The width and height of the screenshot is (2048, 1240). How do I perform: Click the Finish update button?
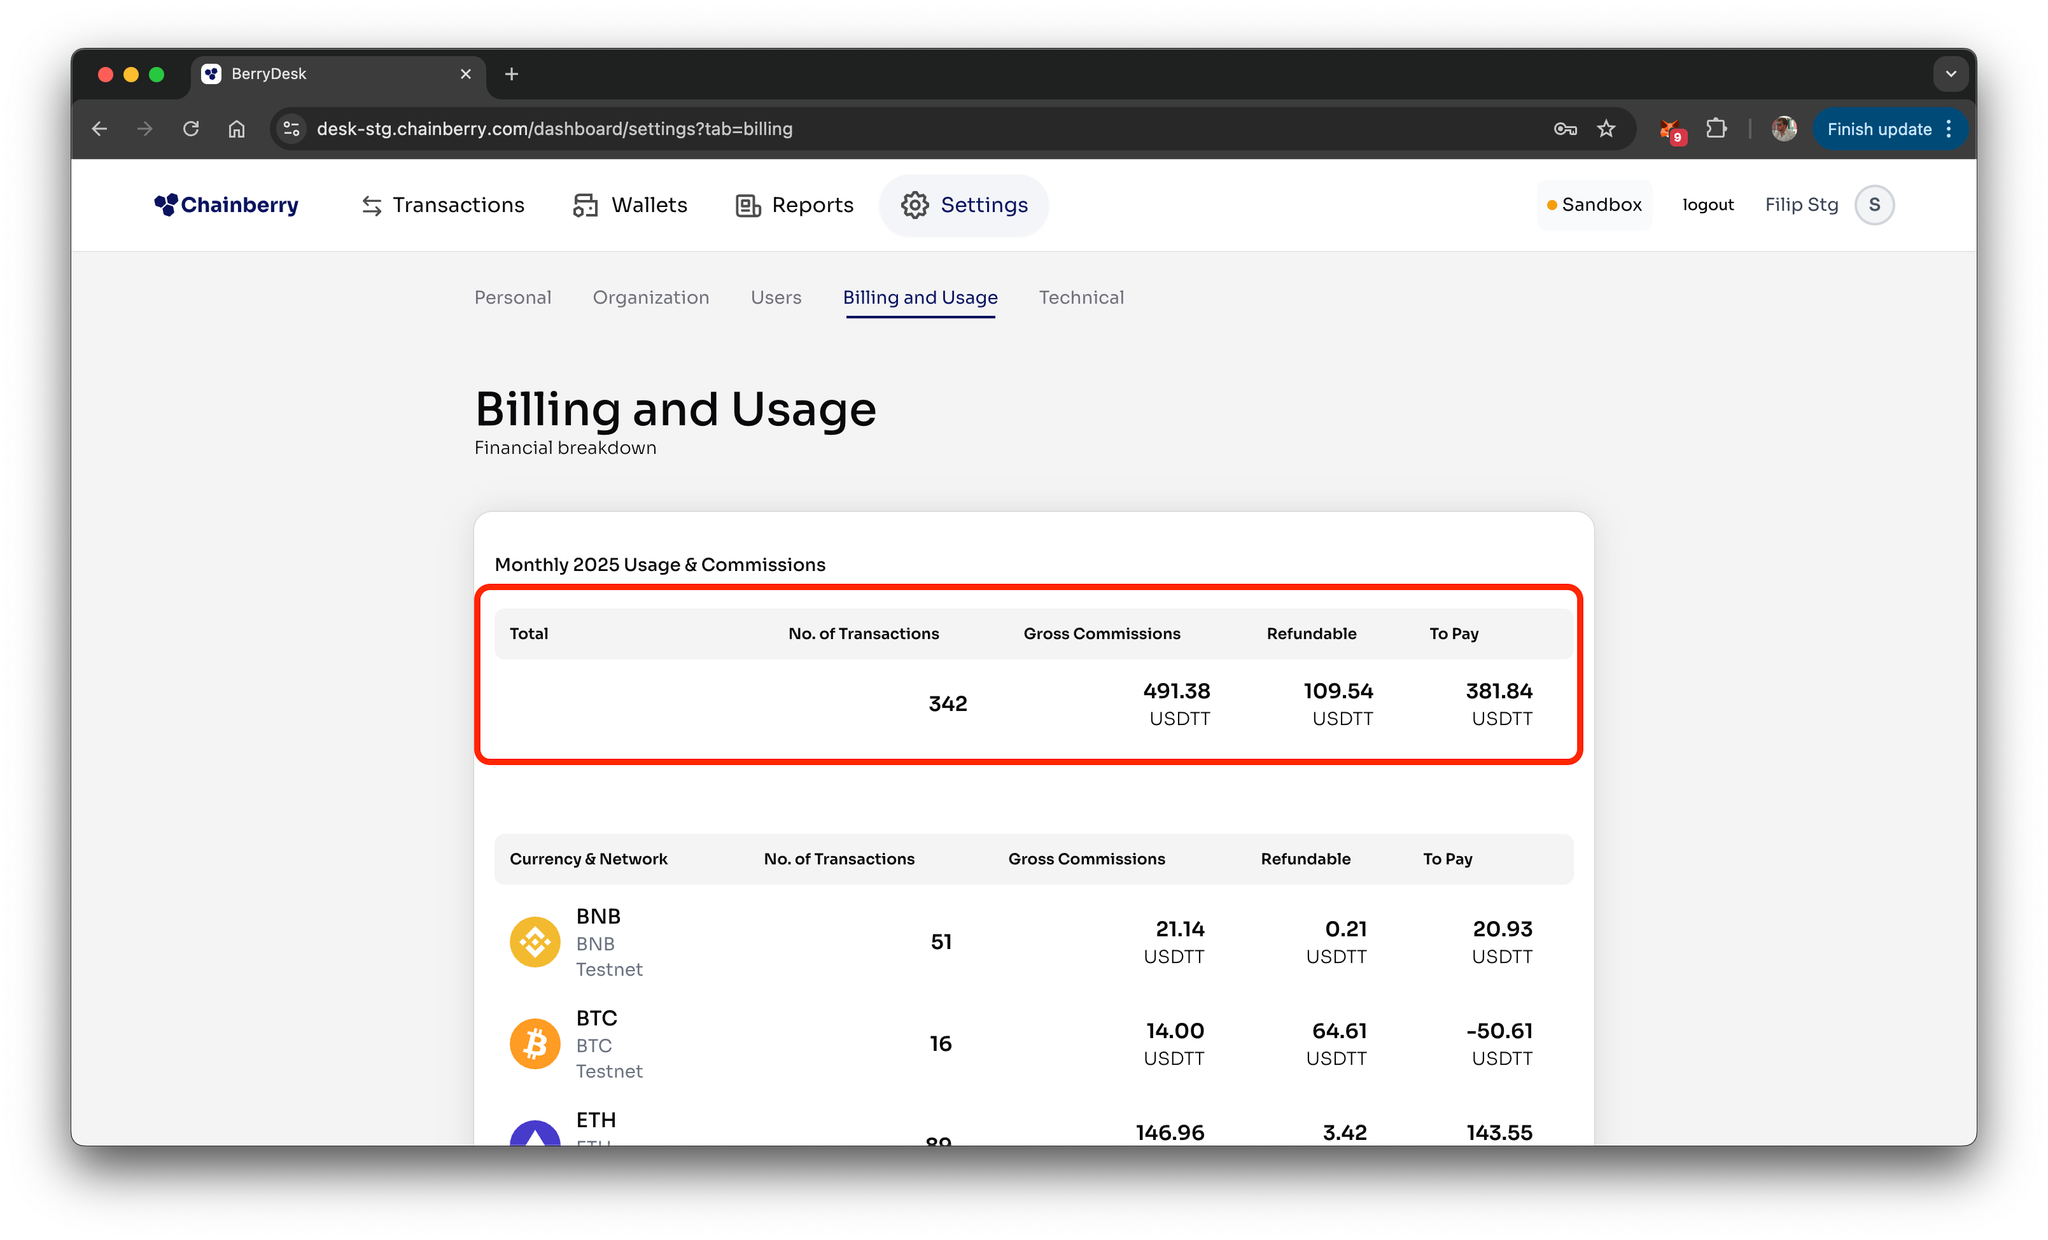coord(1878,129)
